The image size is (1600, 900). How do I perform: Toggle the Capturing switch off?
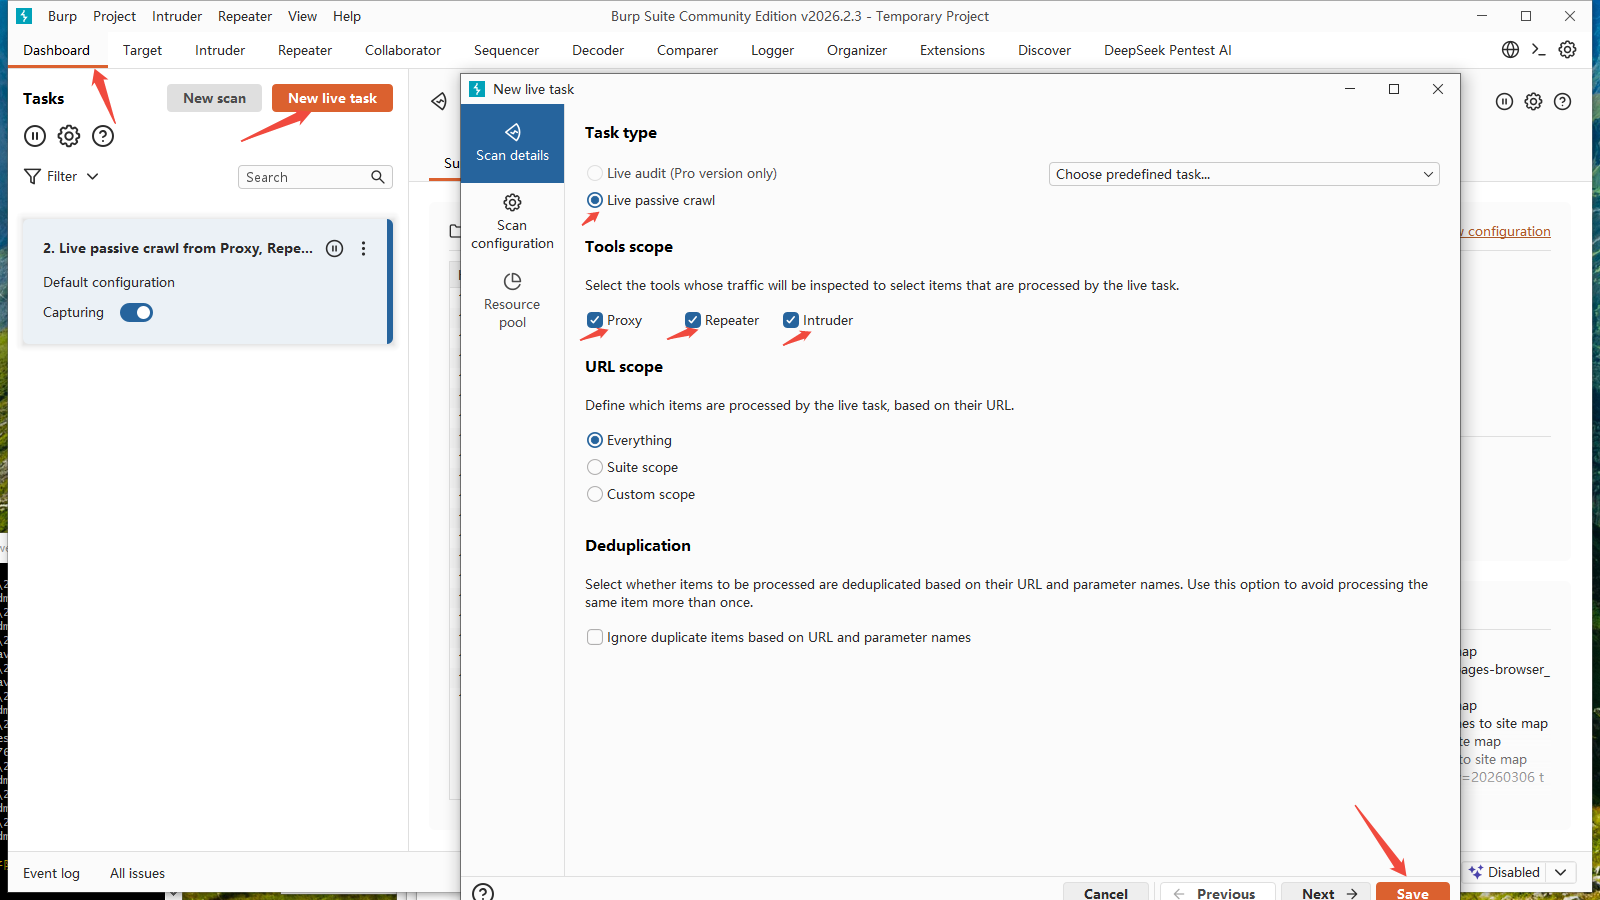coord(137,313)
